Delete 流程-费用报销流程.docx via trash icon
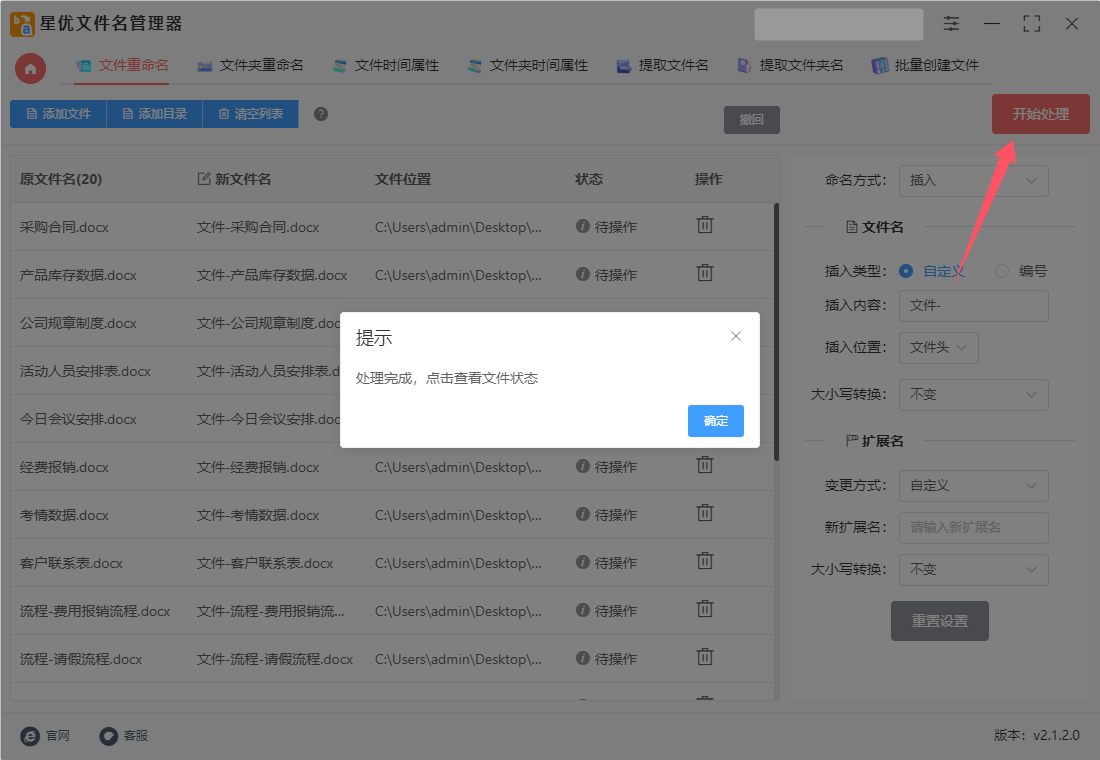This screenshot has height=760, width=1100. click(x=705, y=609)
